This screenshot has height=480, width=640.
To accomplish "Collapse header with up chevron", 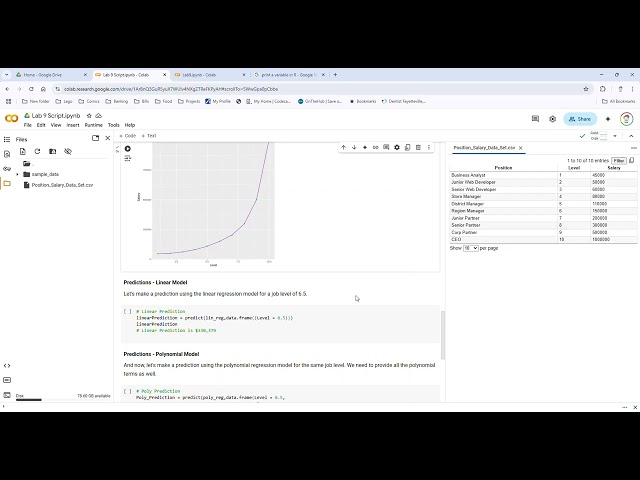I will pyautogui.click(x=631, y=136).
